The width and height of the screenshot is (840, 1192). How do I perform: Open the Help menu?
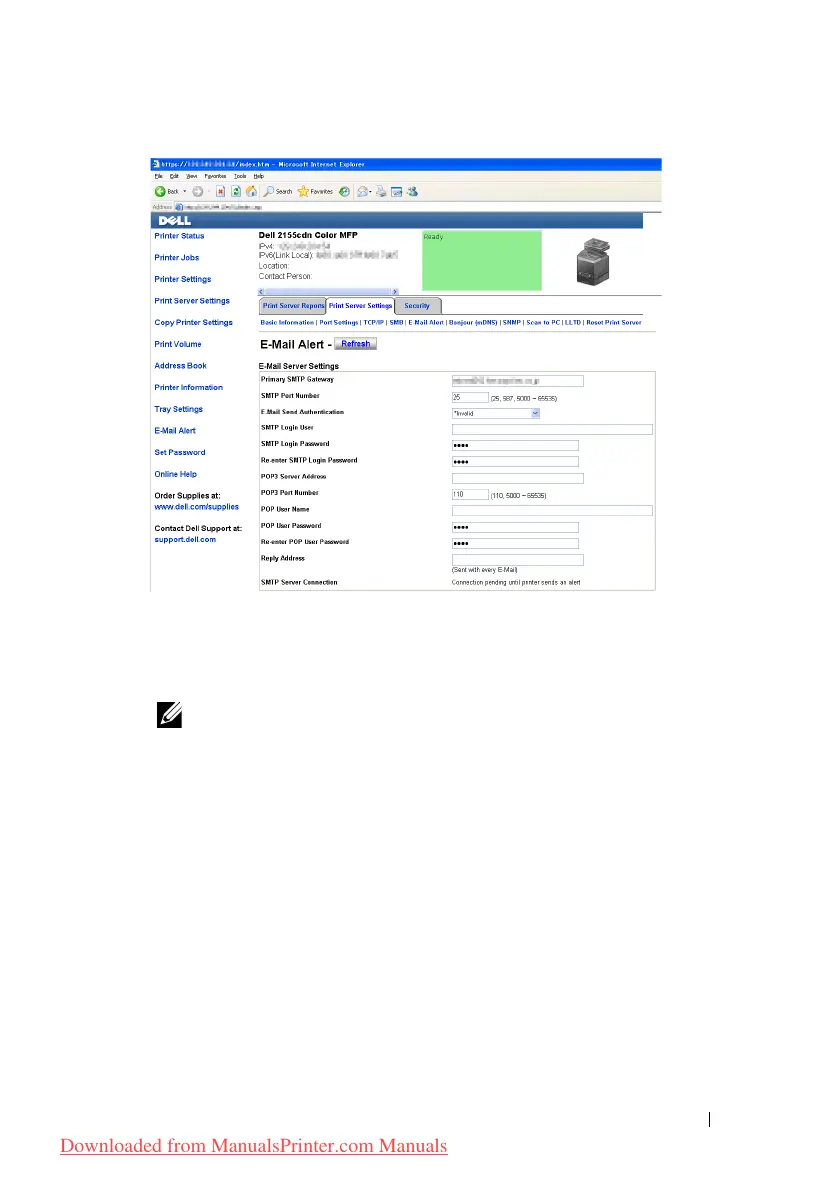258,176
